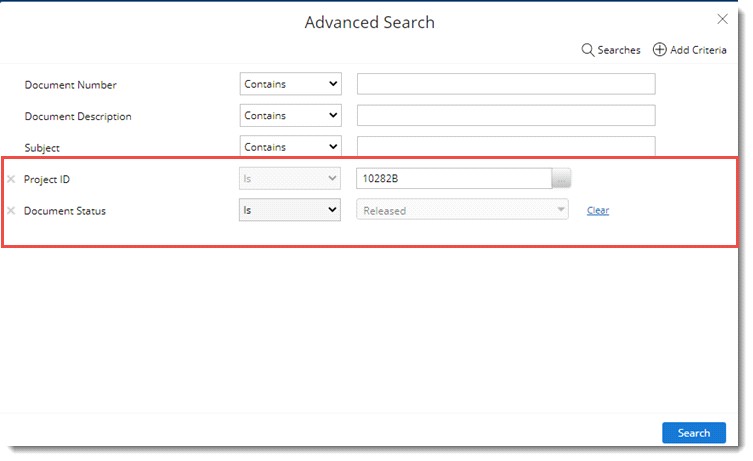Focus the Document Description text field

[x=505, y=116]
